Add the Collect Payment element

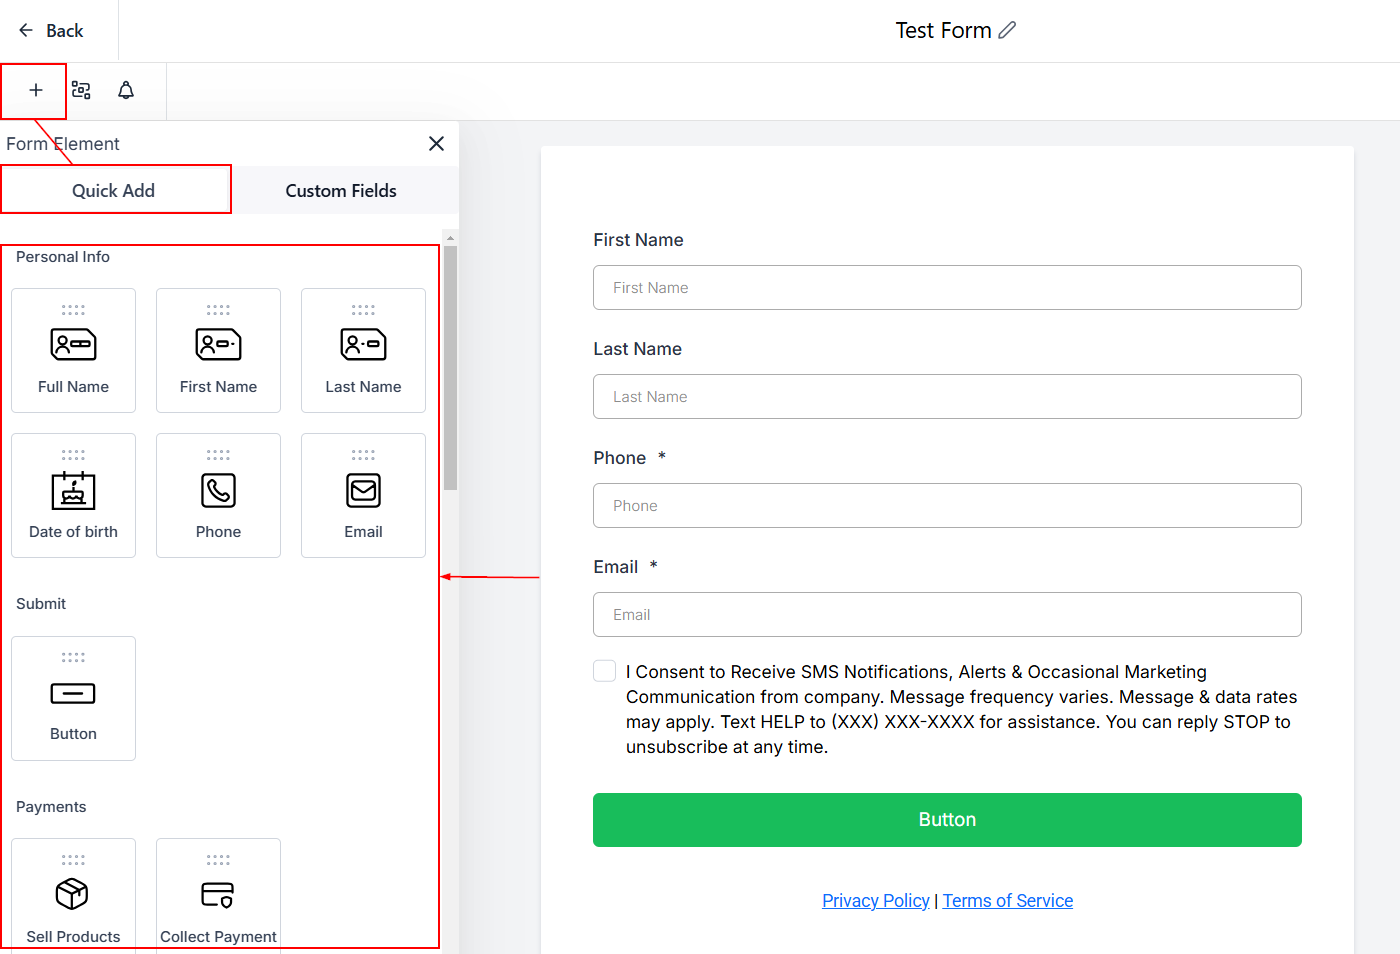218,896
